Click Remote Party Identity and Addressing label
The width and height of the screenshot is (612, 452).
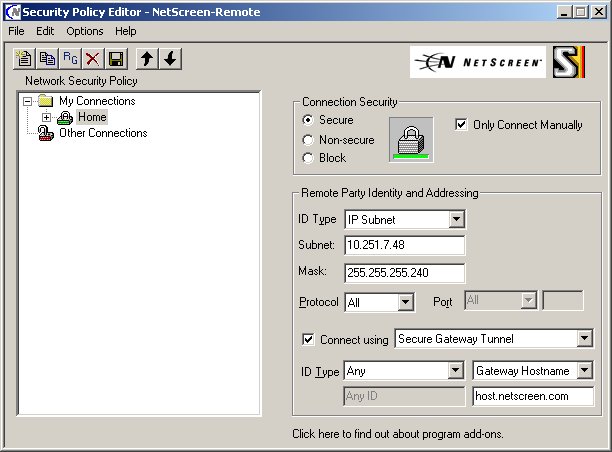(390, 193)
